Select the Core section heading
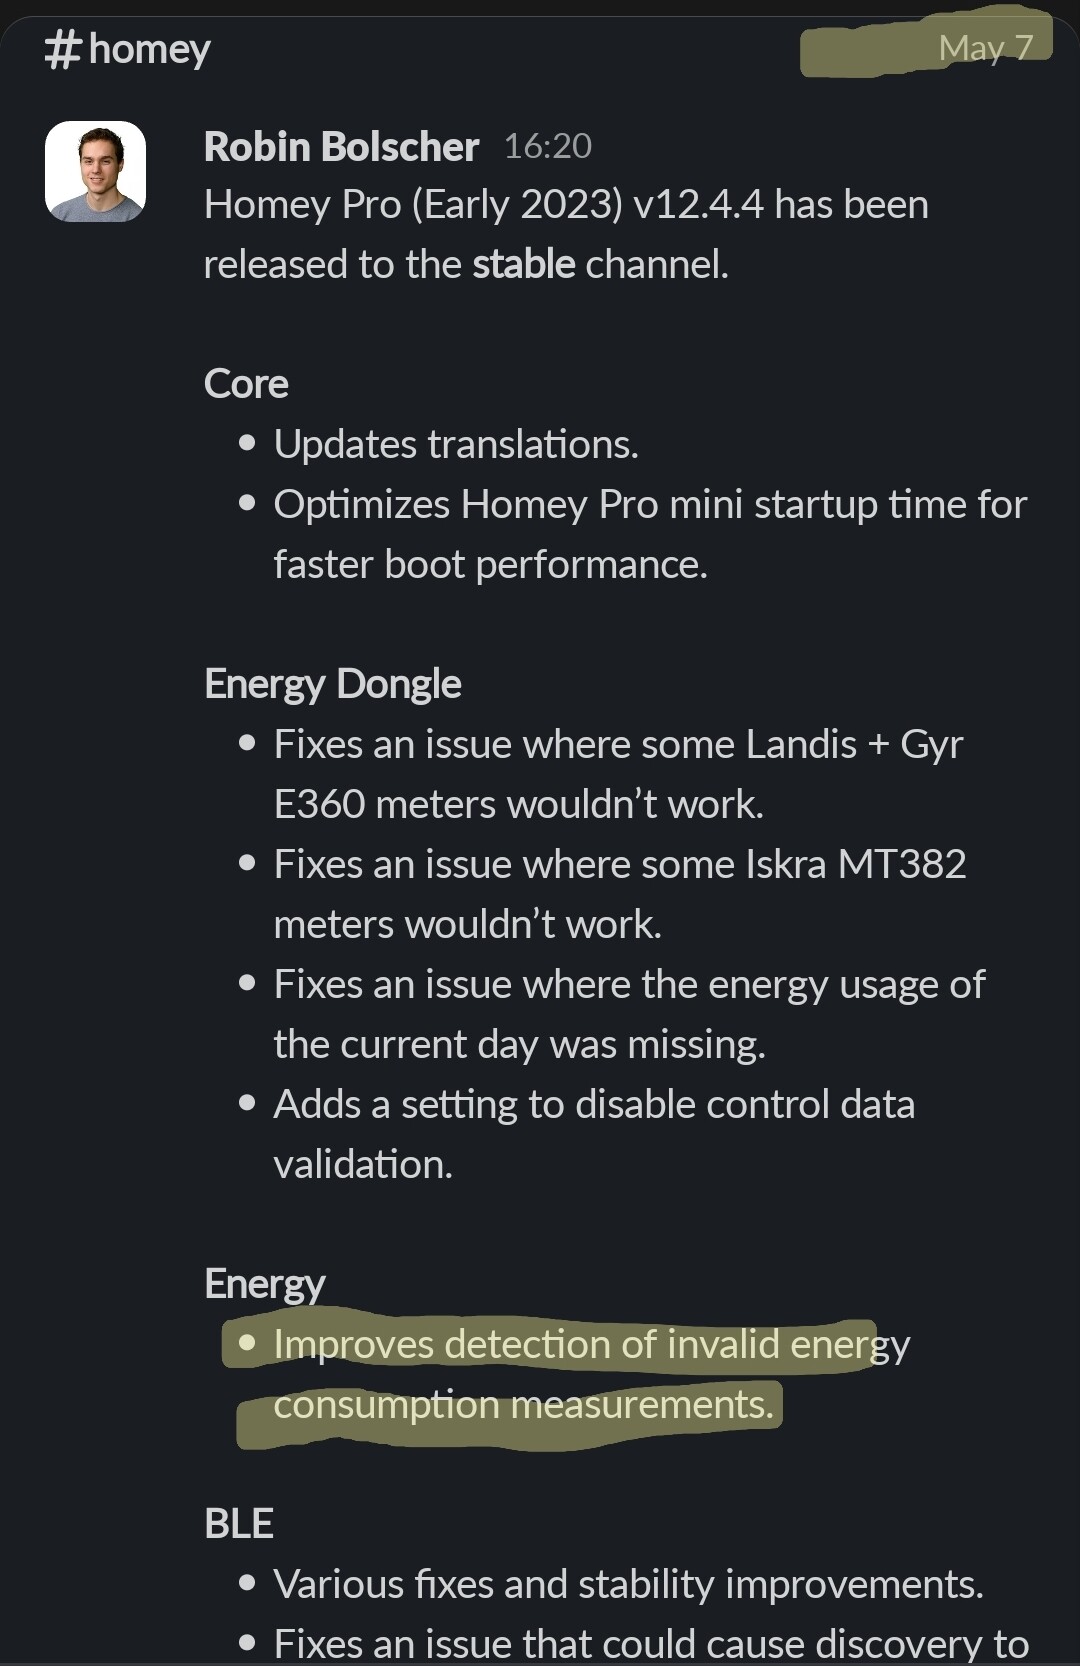This screenshot has height=1666, width=1080. (246, 384)
